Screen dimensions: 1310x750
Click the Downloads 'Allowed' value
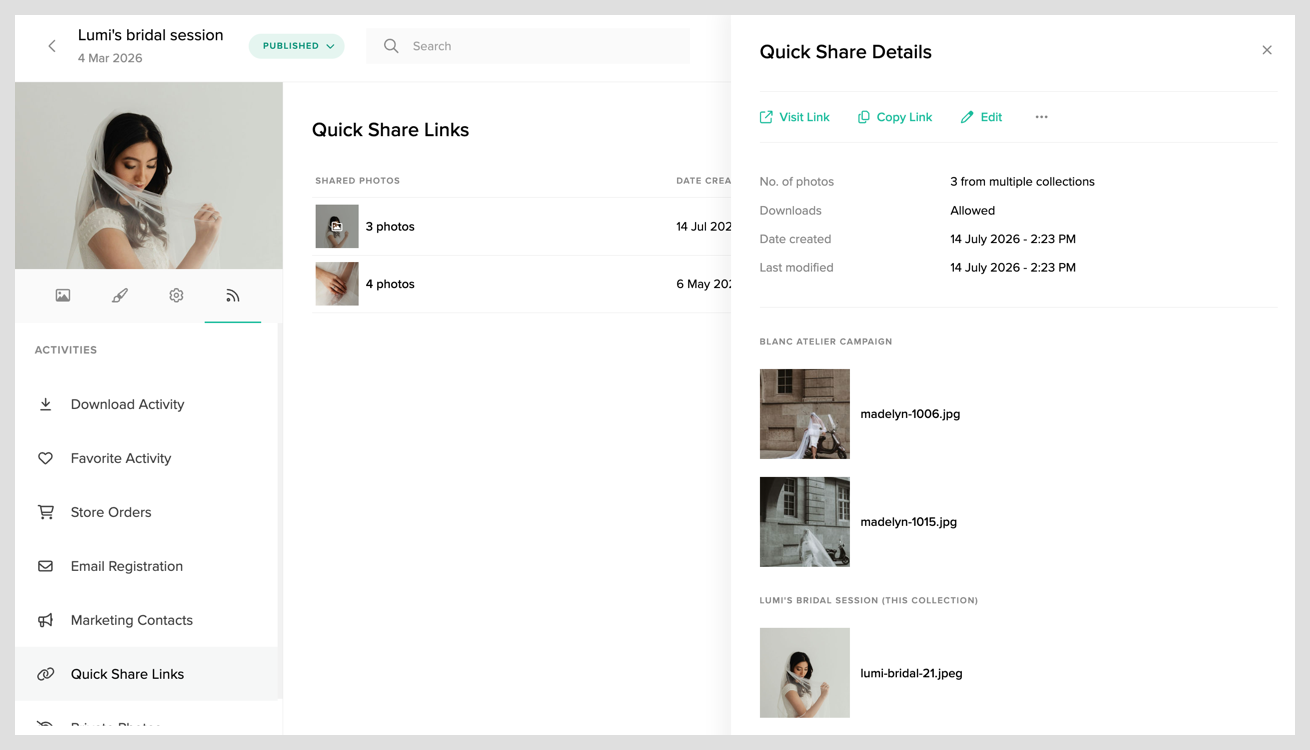pyautogui.click(x=973, y=211)
